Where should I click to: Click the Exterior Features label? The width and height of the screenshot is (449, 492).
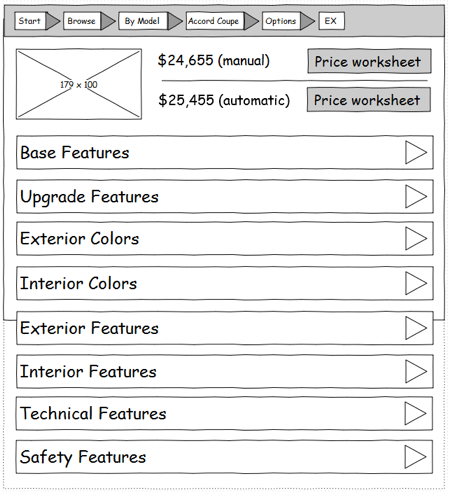point(89,328)
